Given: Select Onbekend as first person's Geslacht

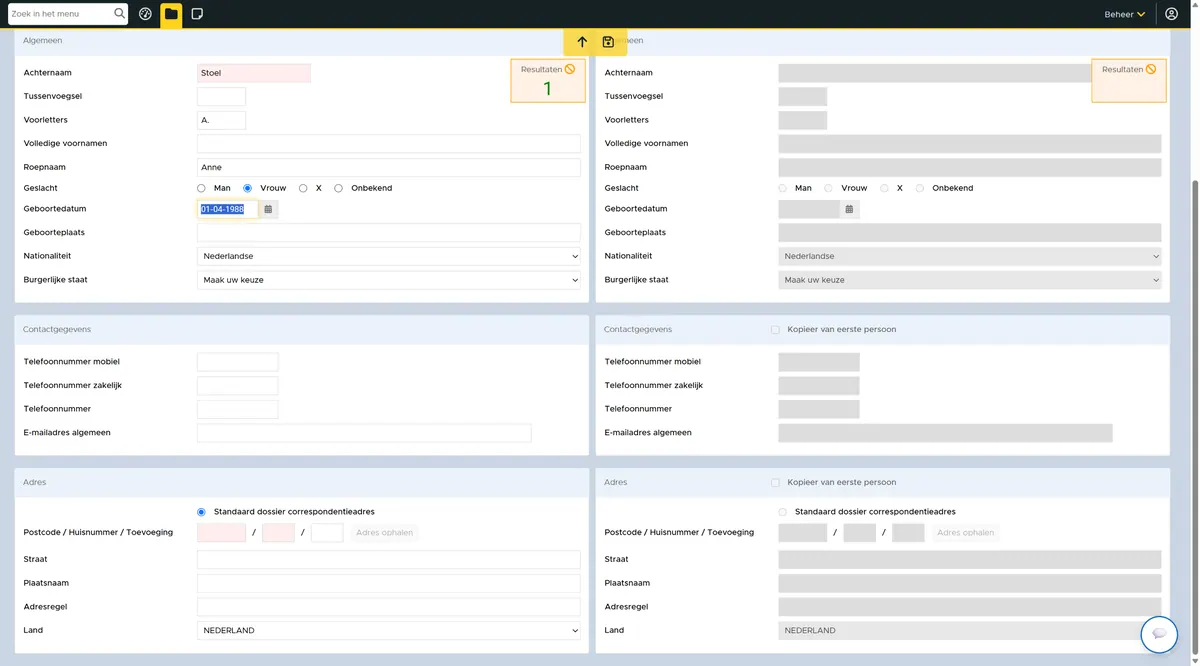Looking at the screenshot, I should pos(338,188).
